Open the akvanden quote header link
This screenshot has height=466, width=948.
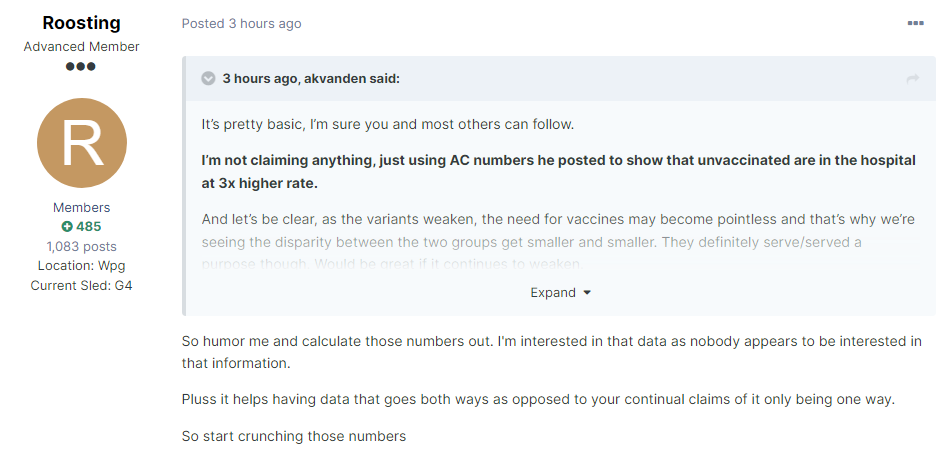[311, 79]
